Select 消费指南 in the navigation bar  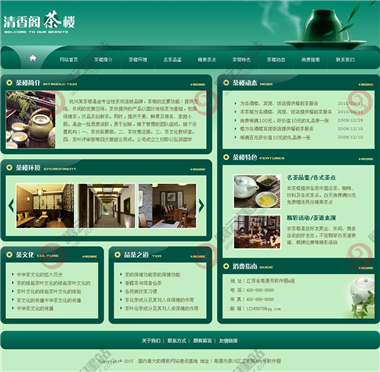tap(310, 60)
